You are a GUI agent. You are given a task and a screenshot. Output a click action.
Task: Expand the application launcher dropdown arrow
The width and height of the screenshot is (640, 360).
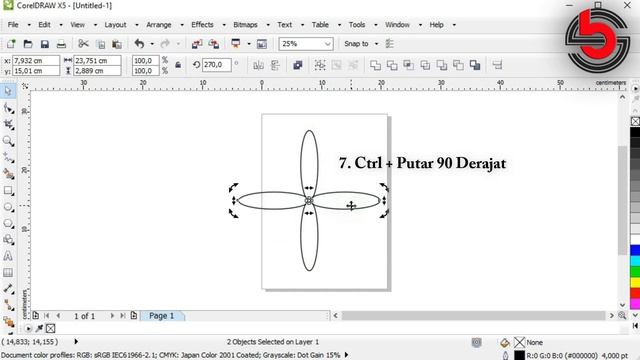[249, 44]
